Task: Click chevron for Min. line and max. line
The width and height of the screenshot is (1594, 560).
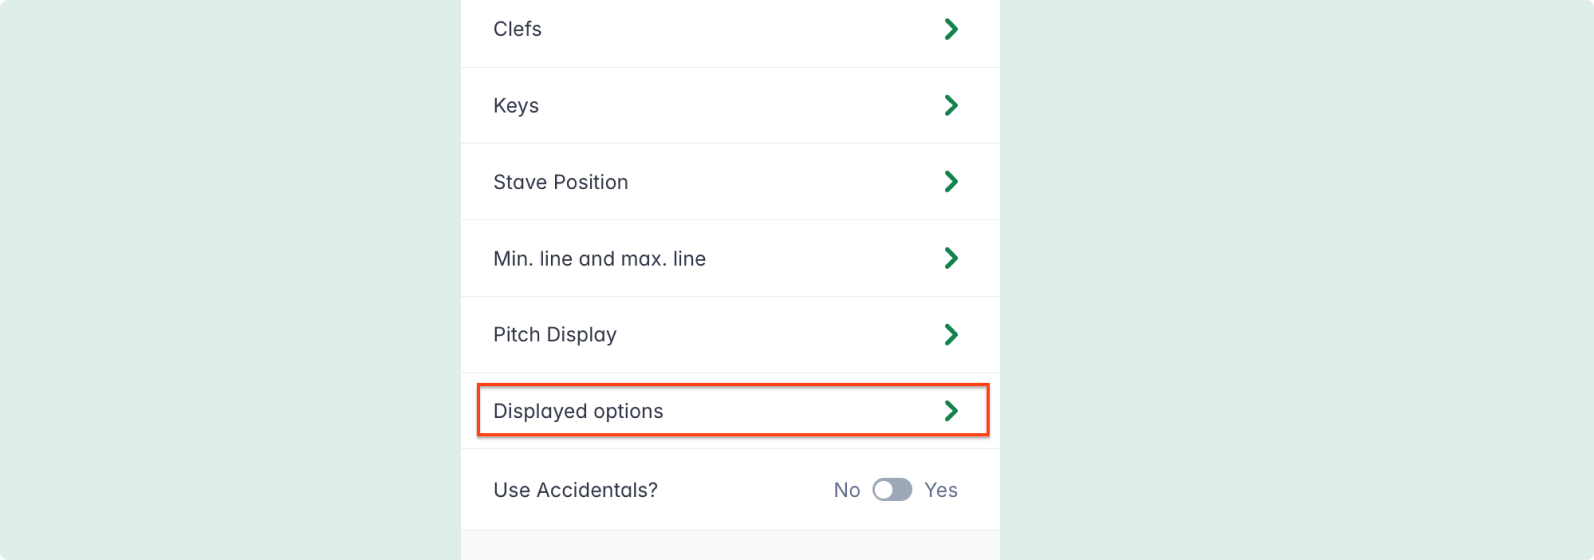Action: pos(951,259)
